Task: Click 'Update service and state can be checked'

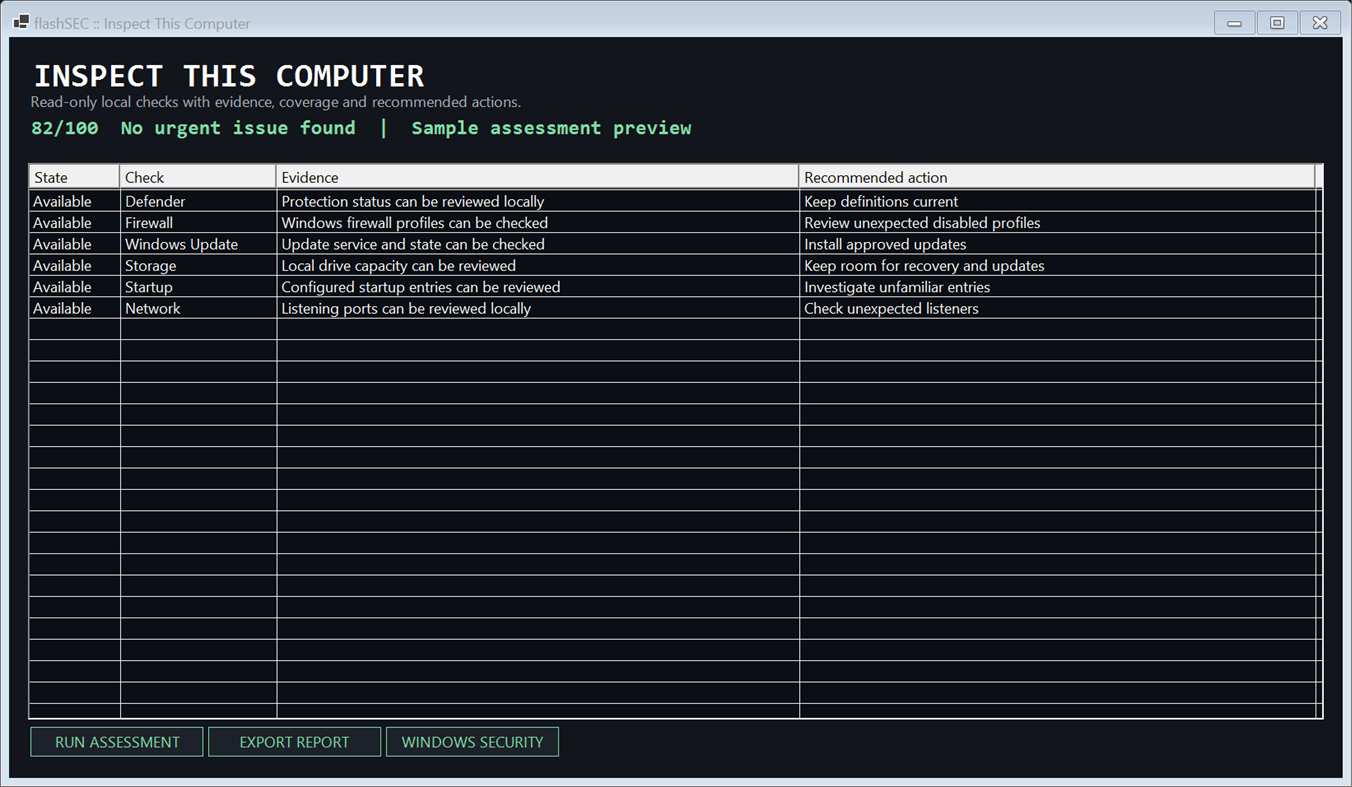Action: 413,244
